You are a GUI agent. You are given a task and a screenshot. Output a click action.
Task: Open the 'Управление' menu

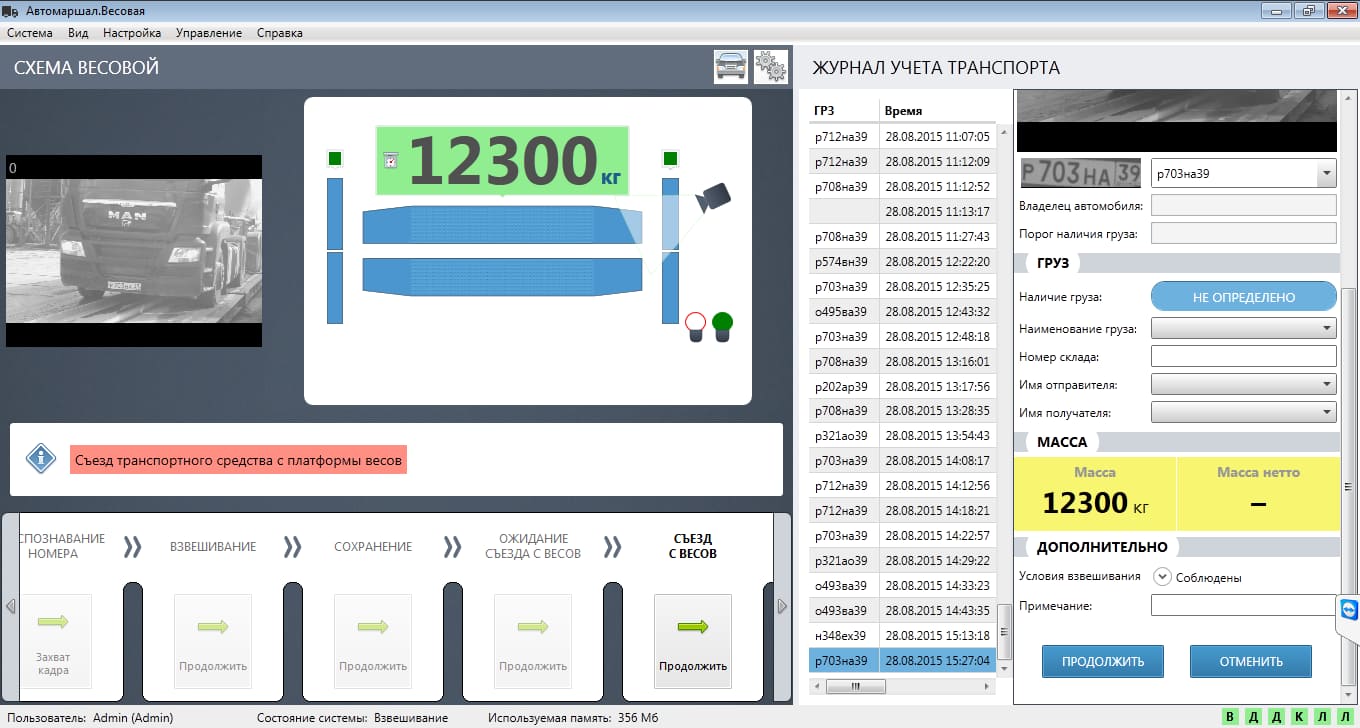pyautogui.click(x=208, y=33)
